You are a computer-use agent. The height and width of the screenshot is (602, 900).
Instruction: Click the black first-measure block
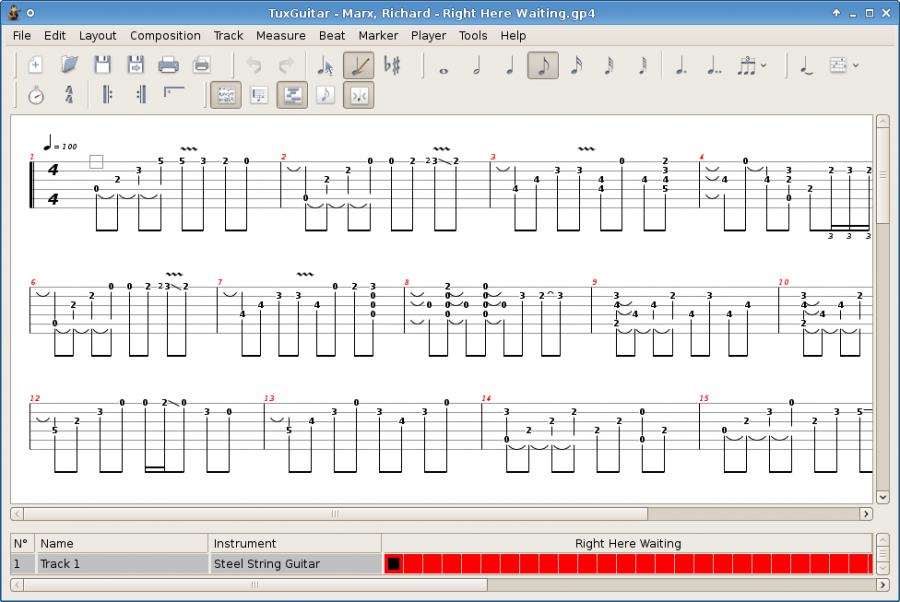(x=394, y=564)
